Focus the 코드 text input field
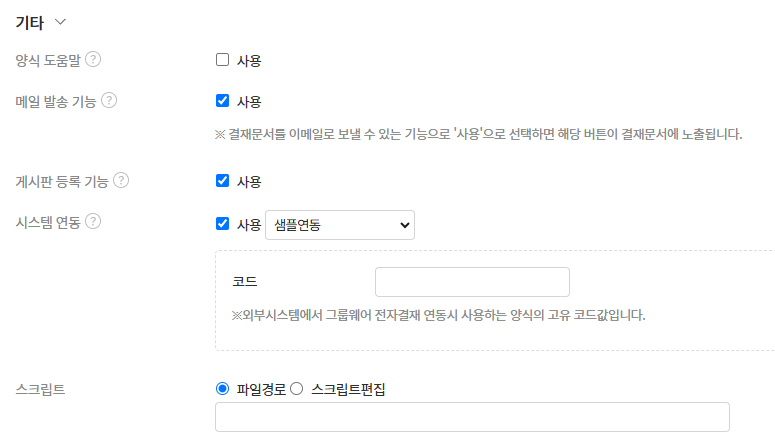 472,282
